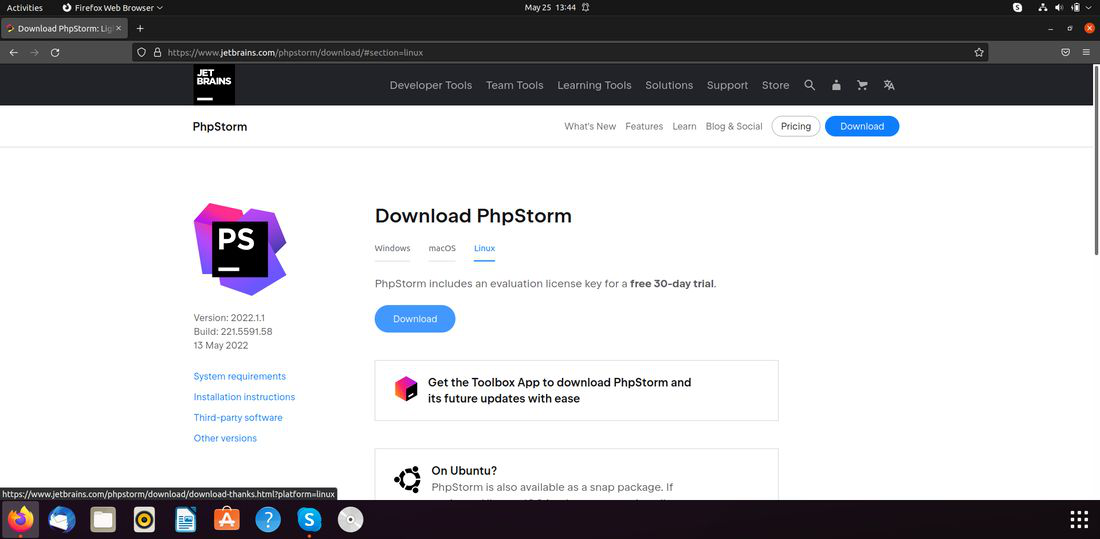The height and width of the screenshot is (539, 1100).
Task: Open the battery indicator in the top bar
Action: tap(1075, 8)
